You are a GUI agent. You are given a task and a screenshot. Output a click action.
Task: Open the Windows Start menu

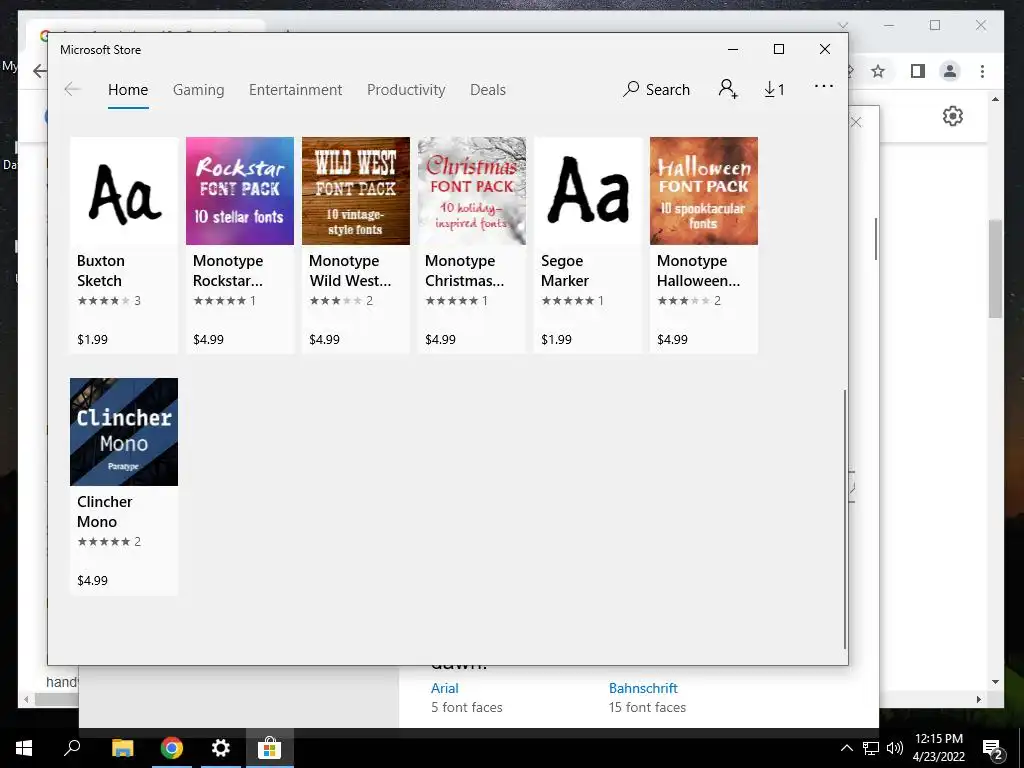coord(24,748)
